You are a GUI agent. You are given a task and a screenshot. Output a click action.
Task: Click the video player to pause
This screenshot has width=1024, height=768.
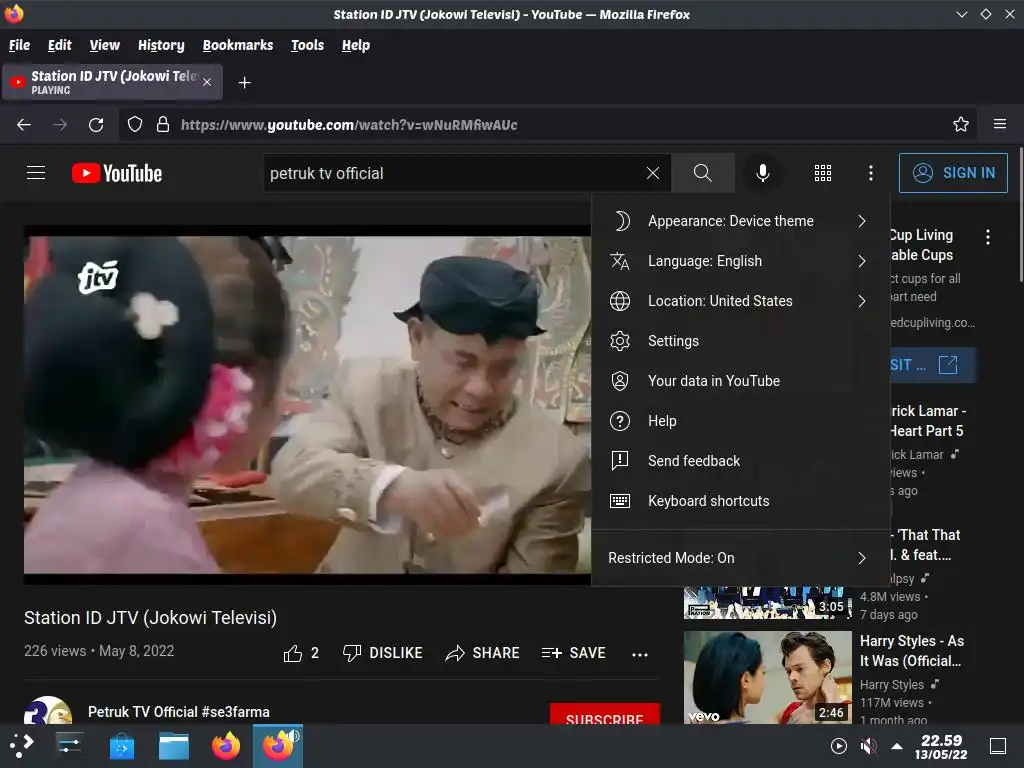coord(307,405)
